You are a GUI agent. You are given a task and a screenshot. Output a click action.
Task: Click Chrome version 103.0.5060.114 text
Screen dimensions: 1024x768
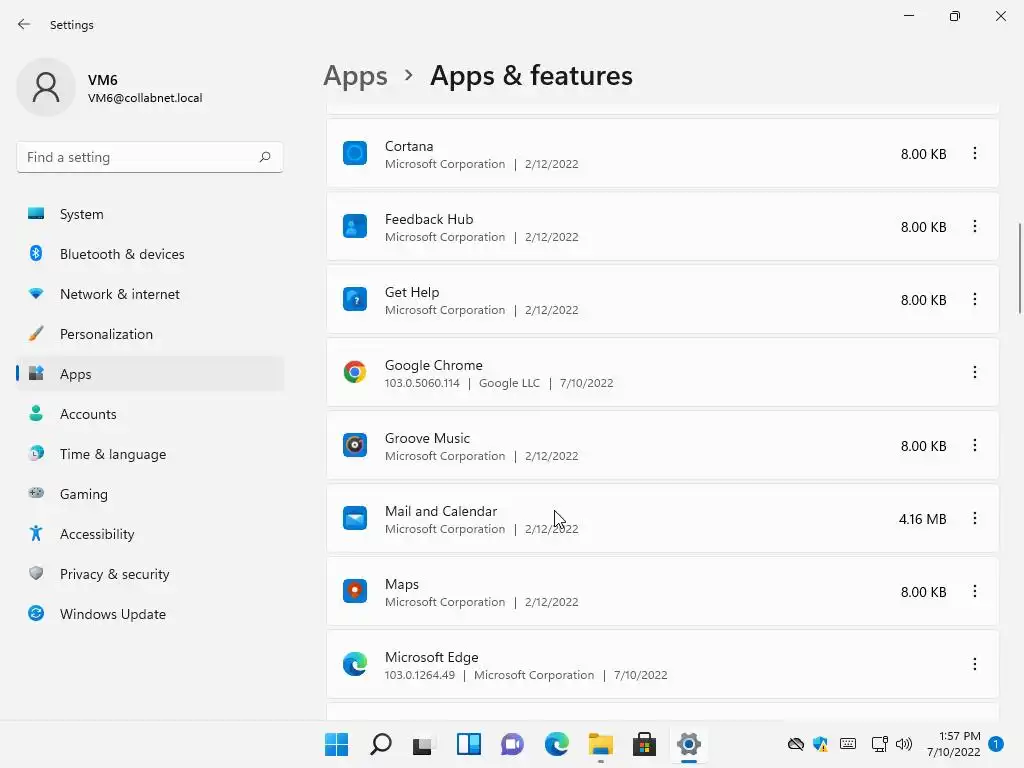coord(422,383)
